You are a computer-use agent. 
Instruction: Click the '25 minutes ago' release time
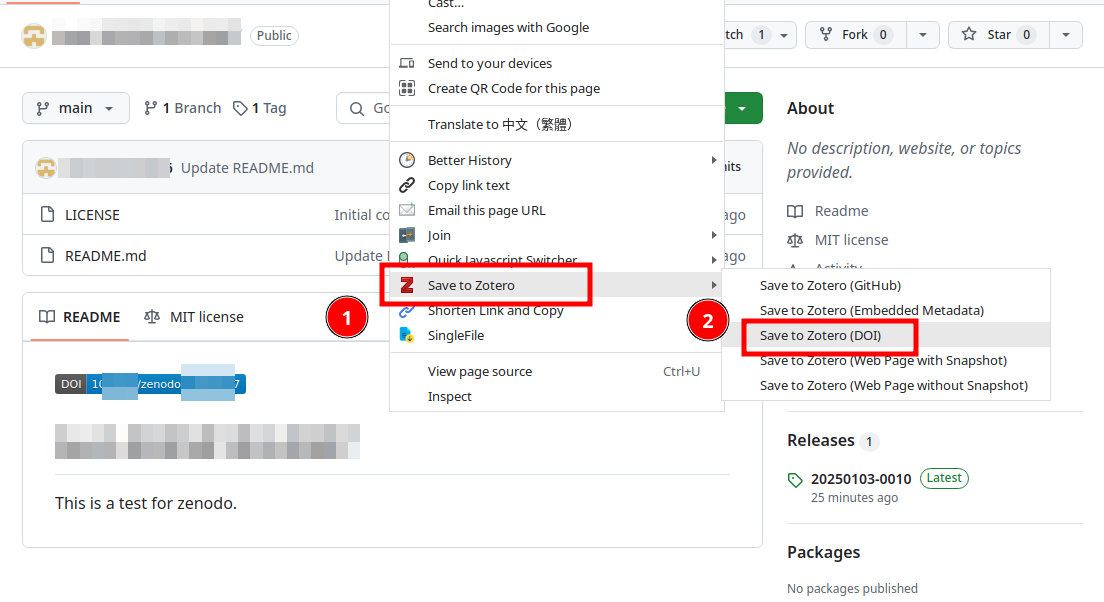[x=855, y=497]
